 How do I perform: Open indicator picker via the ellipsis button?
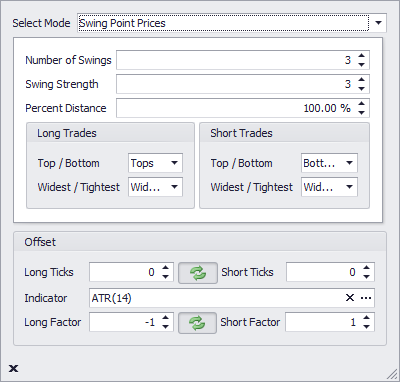pos(366,298)
